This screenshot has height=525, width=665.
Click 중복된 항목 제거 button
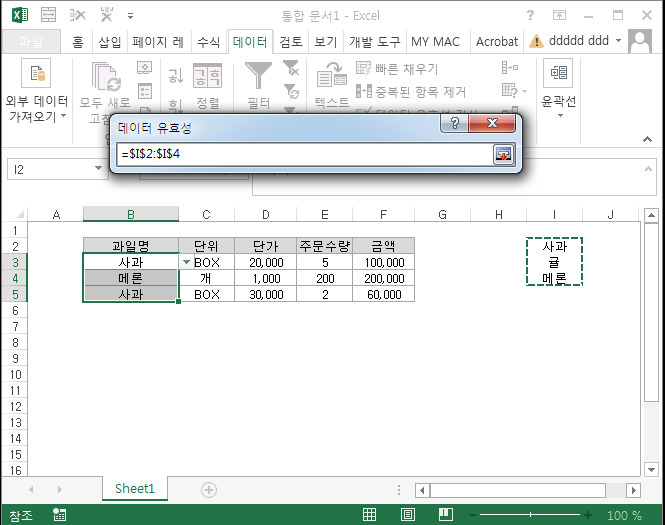(411, 92)
